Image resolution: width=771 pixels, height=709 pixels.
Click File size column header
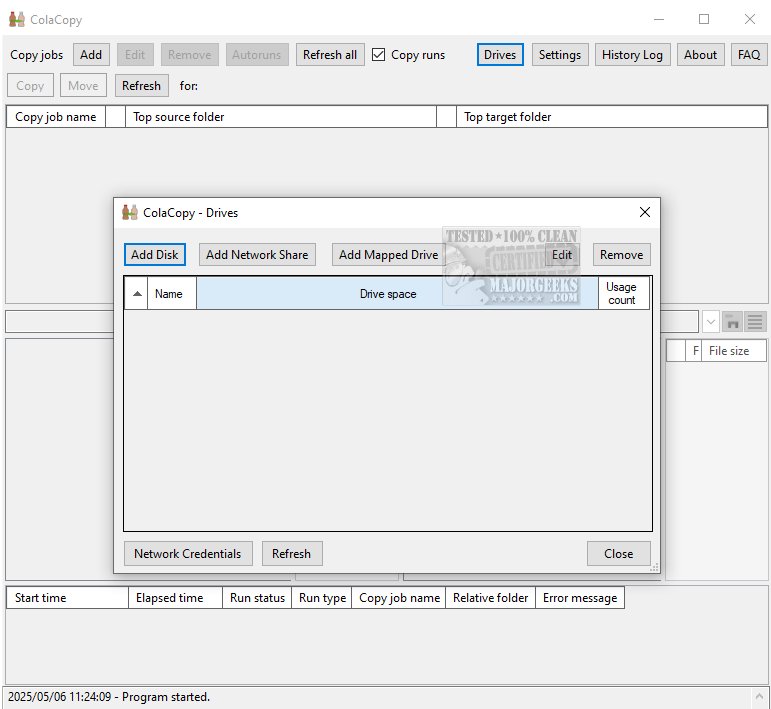733,351
